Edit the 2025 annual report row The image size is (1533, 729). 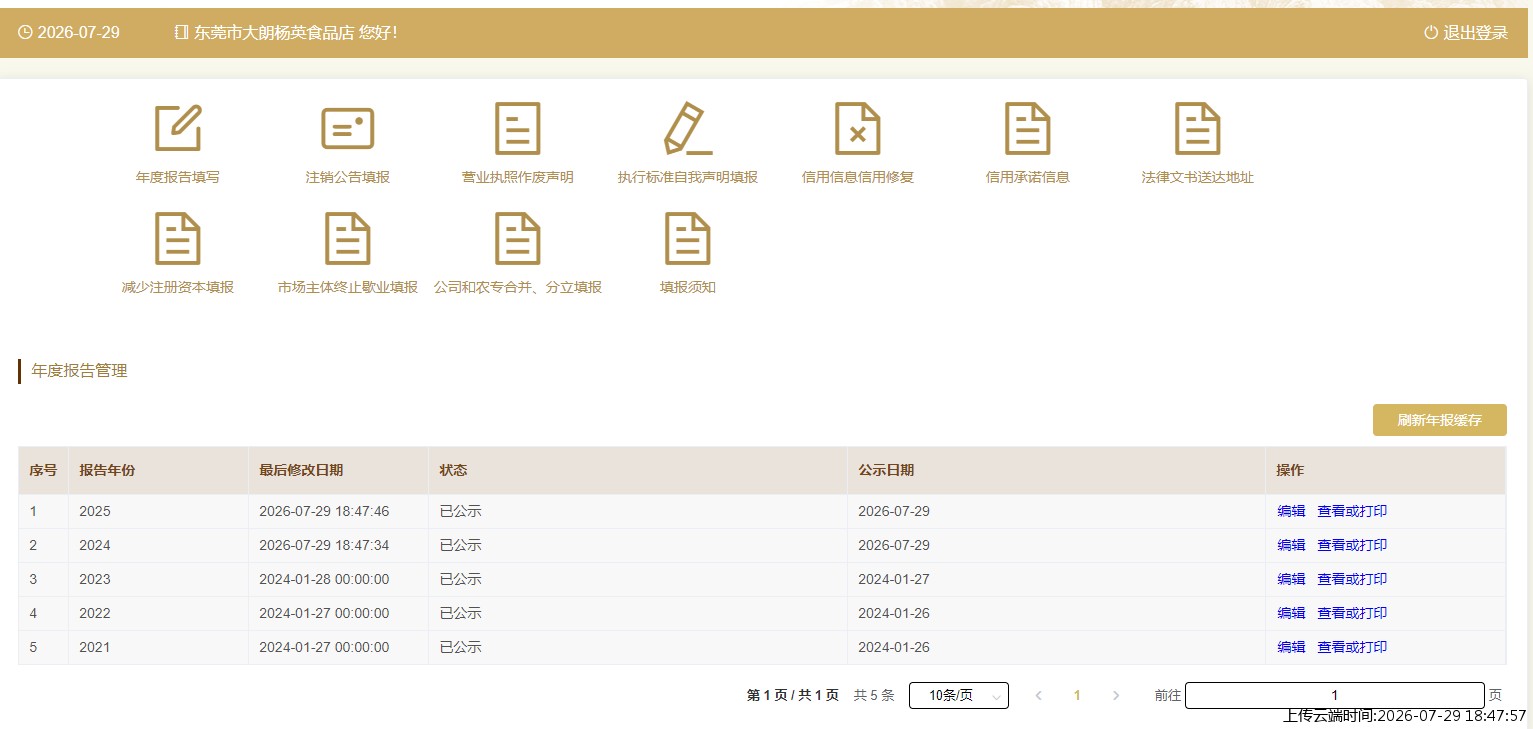pyautogui.click(x=1291, y=511)
